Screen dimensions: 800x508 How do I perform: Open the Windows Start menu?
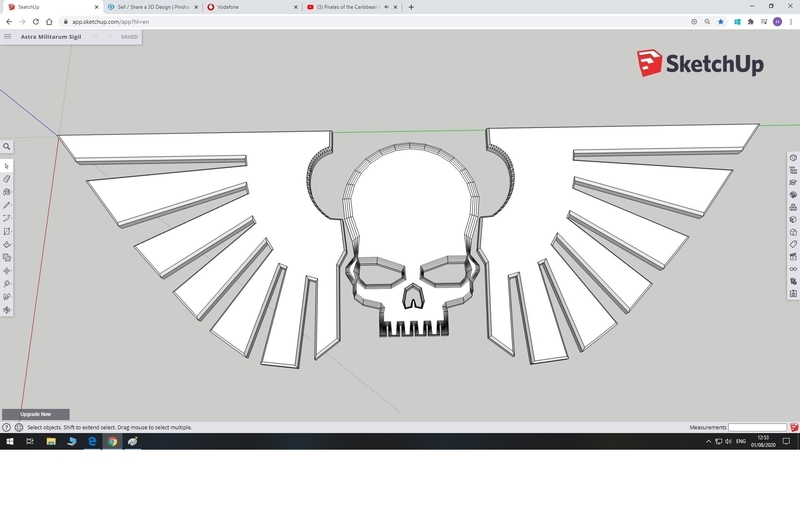10,441
